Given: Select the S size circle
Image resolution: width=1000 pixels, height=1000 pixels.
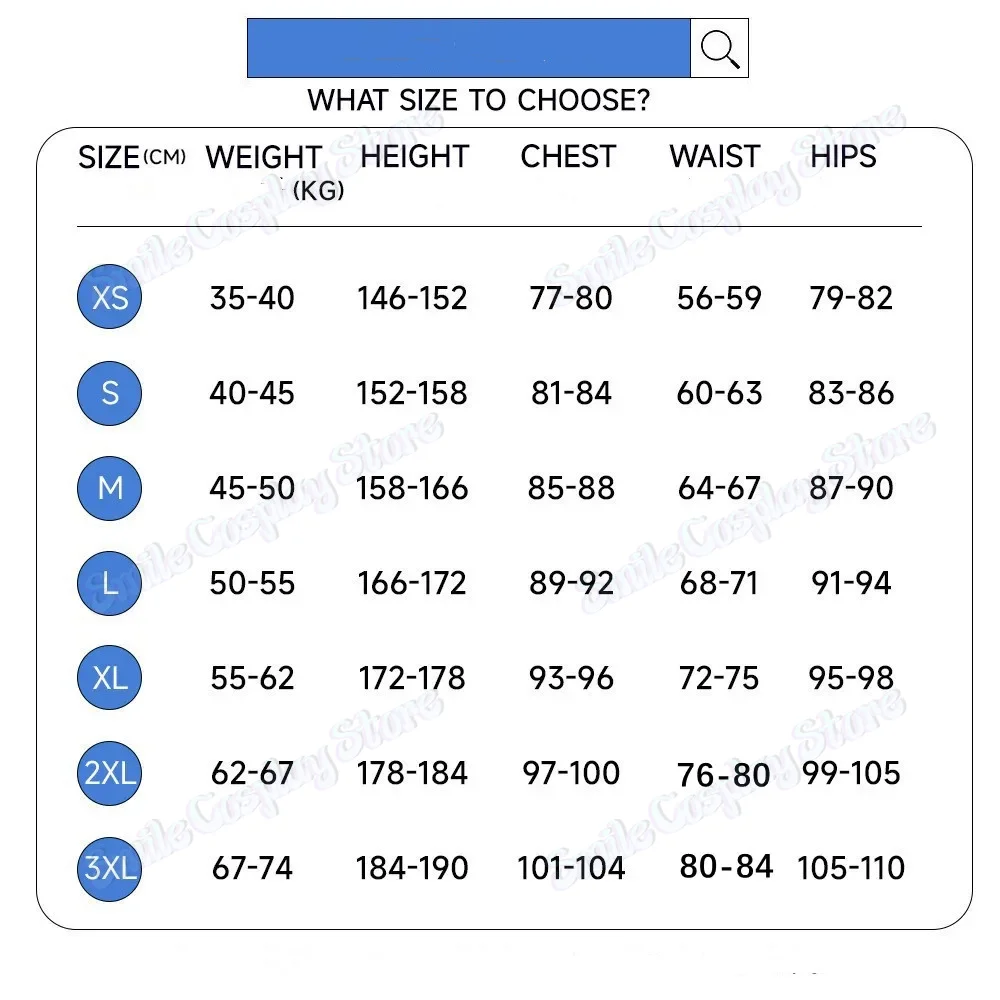Looking at the screenshot, I should (x=110, y=393).
